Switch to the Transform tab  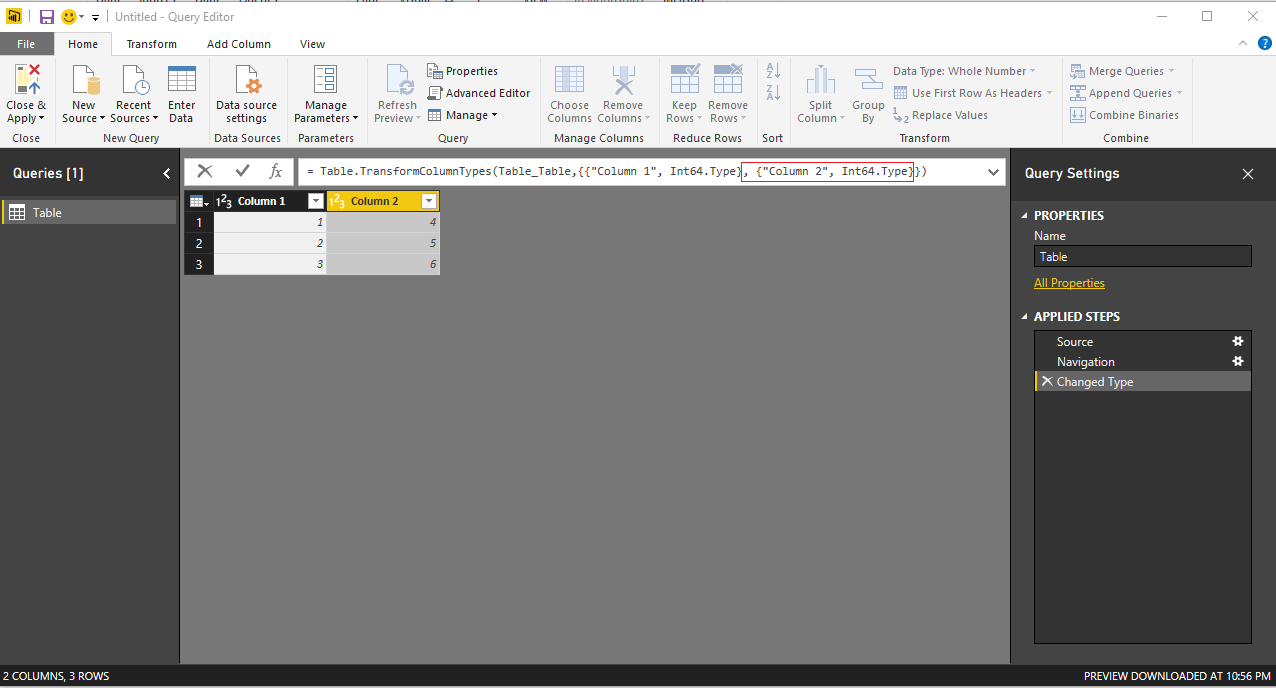(151, 44)
